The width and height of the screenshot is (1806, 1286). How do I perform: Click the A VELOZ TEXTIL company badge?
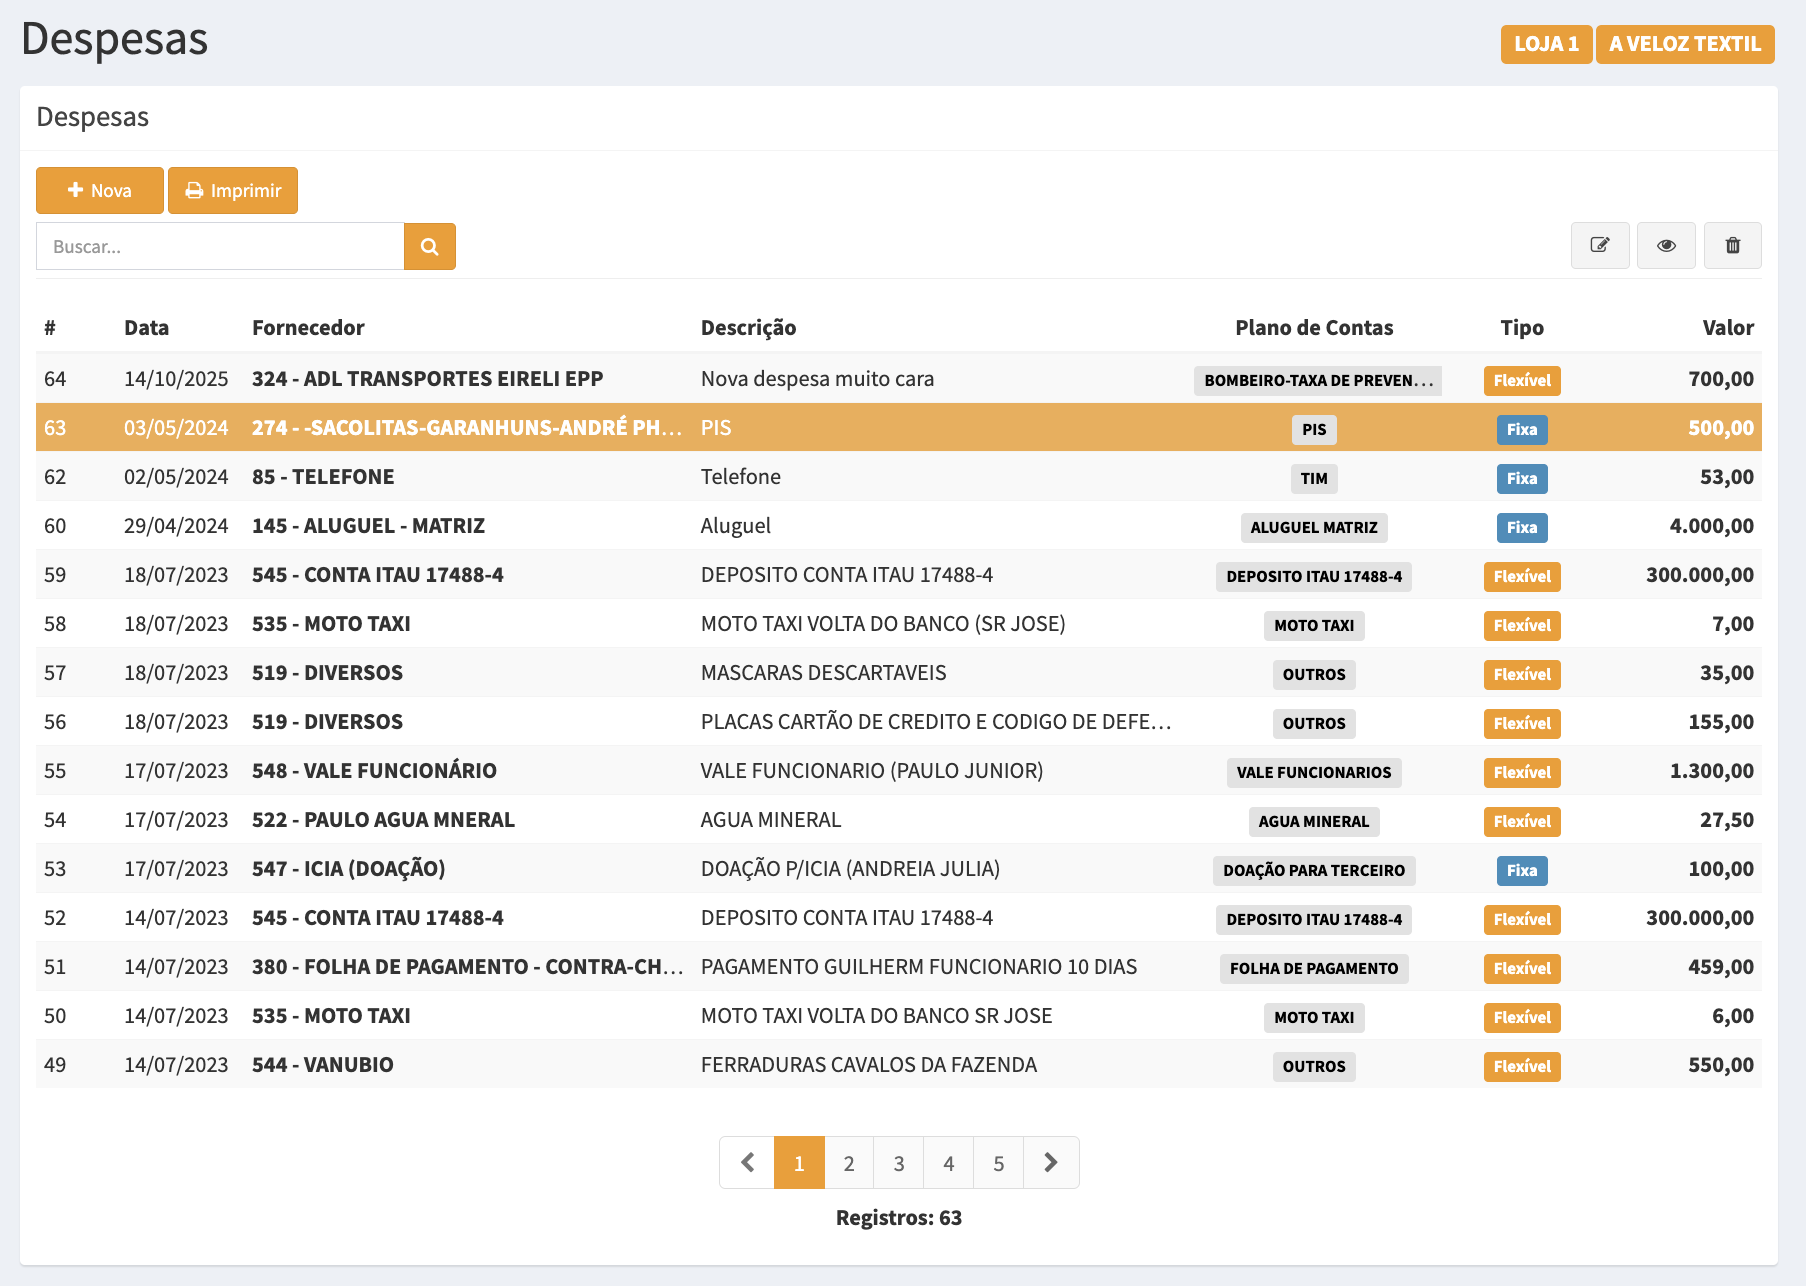pos(1684,44)
